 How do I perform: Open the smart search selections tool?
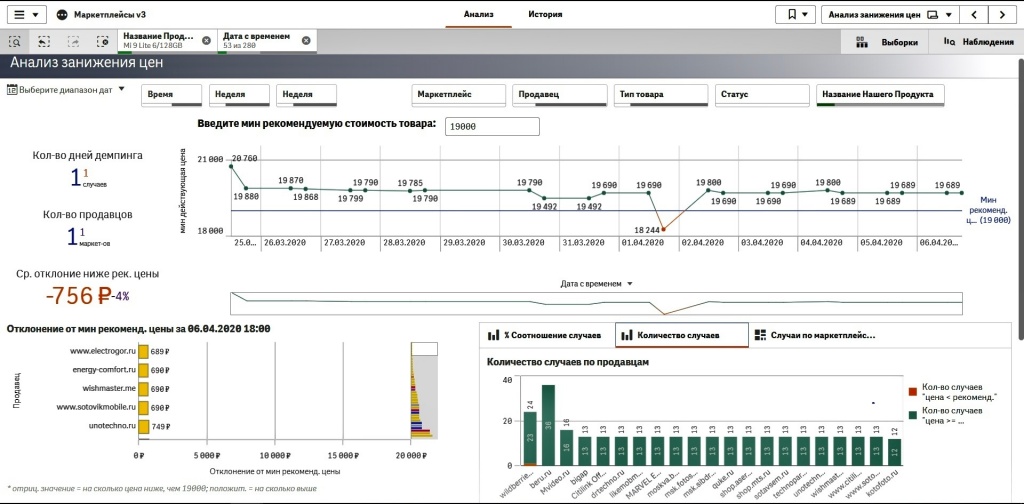pos(14,41)
